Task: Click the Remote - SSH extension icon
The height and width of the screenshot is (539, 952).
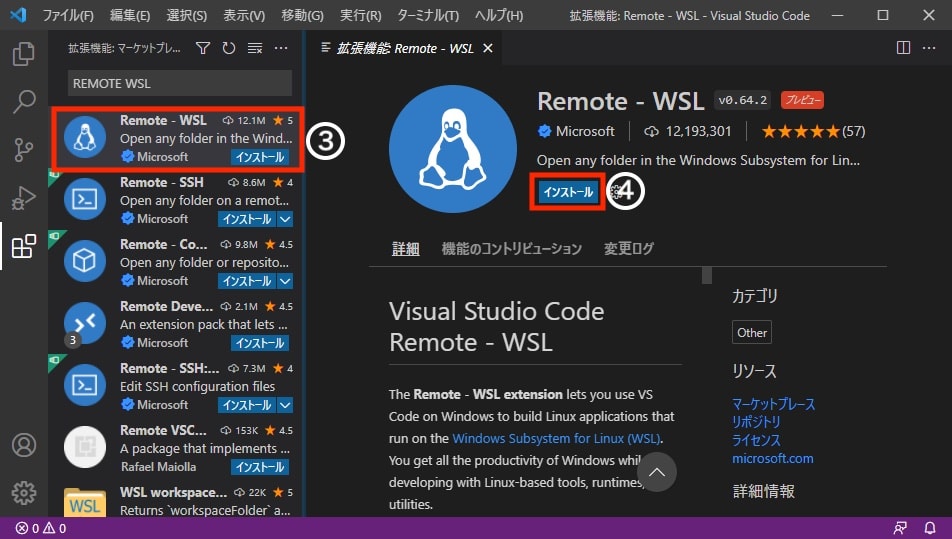Action: point(84,199)
